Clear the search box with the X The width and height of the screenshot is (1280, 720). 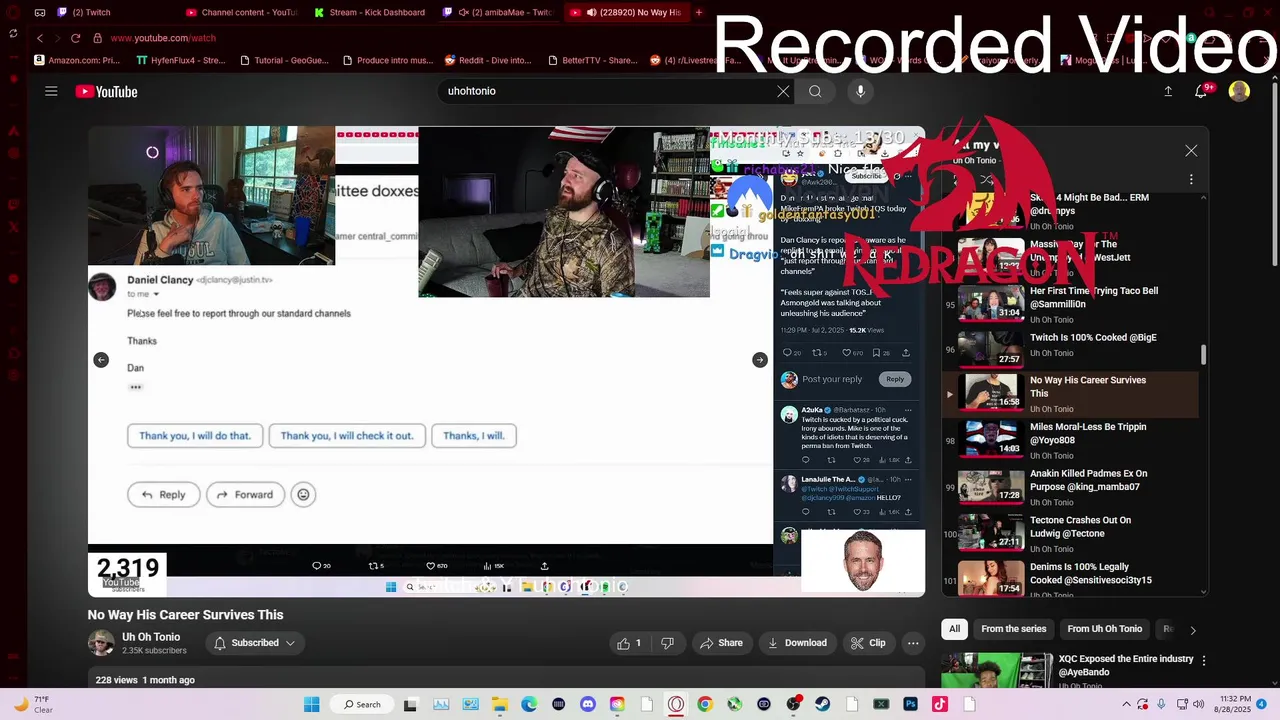pos(783,91)
